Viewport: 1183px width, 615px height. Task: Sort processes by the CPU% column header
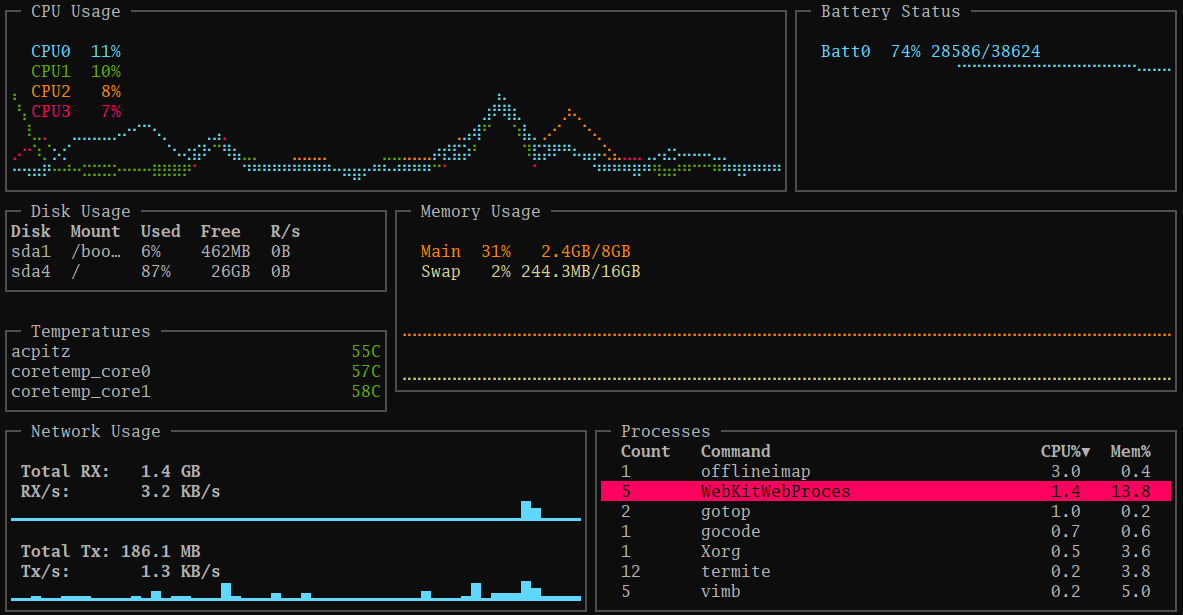tap(1065, 451)
